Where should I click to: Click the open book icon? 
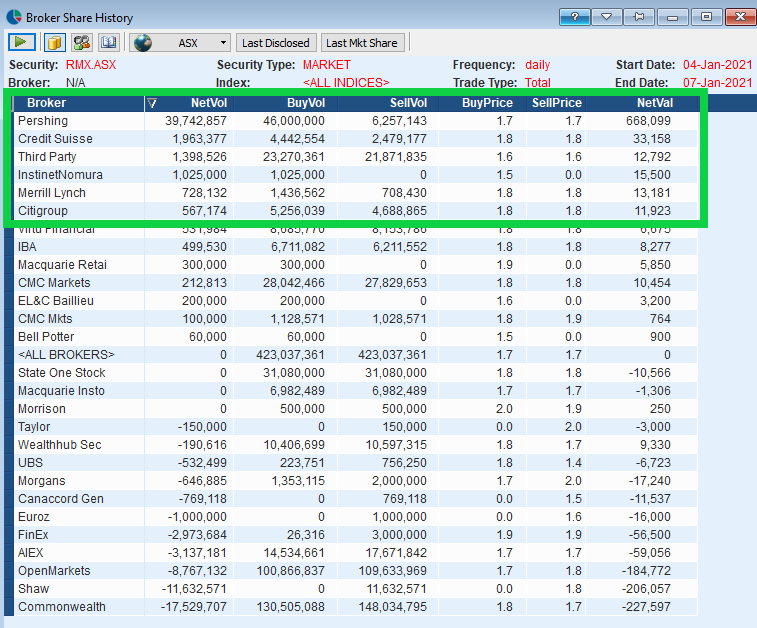(x=109, y=42)
